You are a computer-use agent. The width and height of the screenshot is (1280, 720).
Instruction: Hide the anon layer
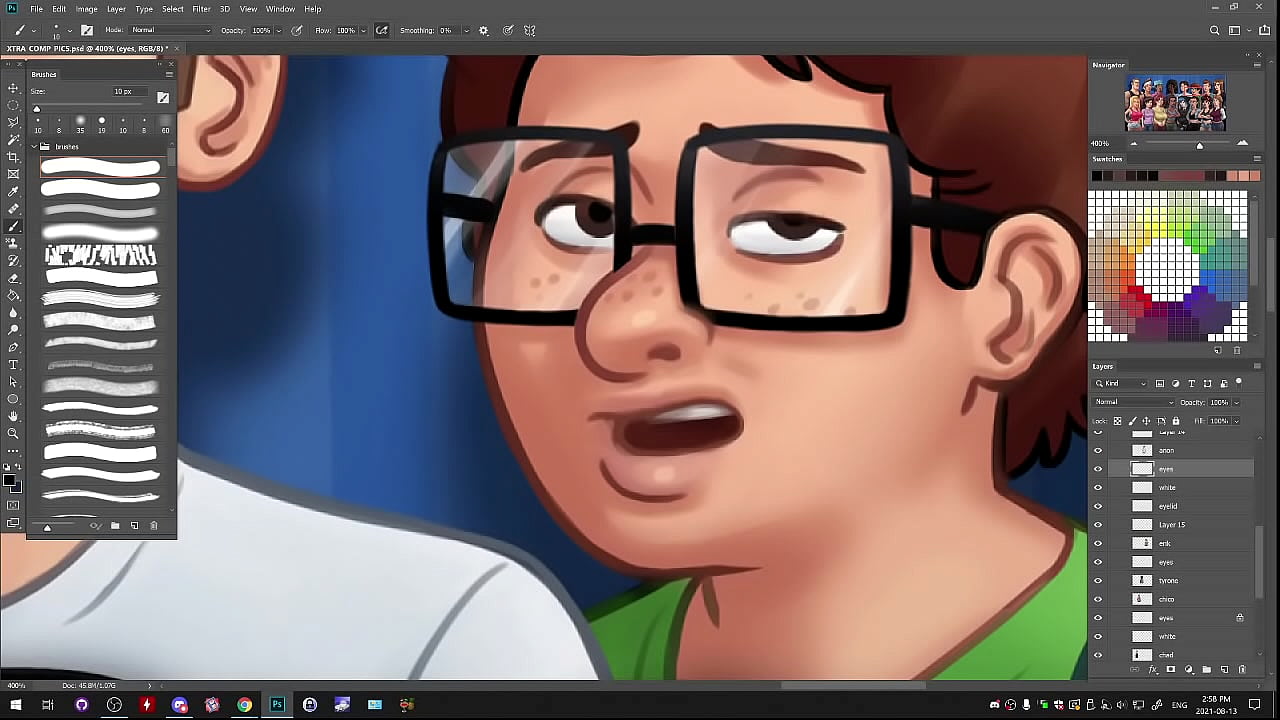[1098, 450]
